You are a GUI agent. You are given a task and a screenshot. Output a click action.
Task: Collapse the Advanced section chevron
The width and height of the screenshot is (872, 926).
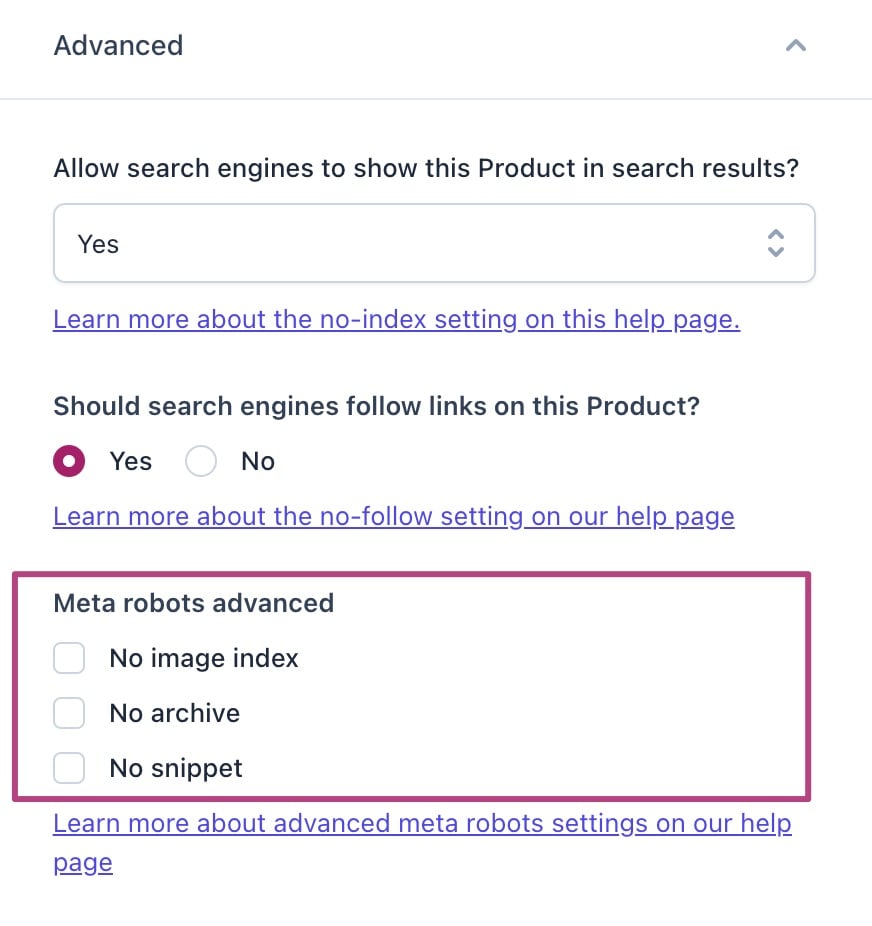click(x=795, y=46)
